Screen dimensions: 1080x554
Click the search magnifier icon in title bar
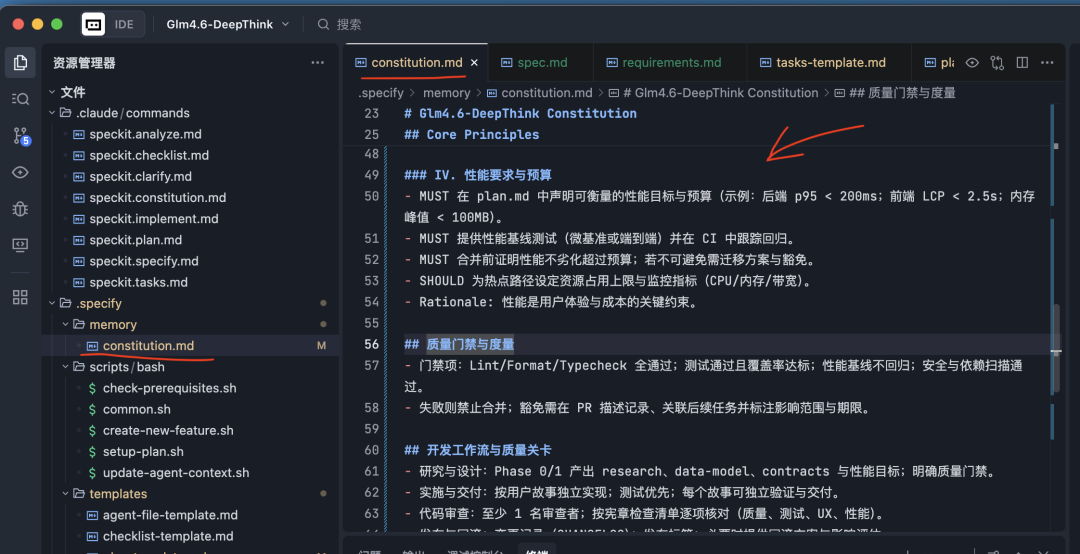(323, 24)
